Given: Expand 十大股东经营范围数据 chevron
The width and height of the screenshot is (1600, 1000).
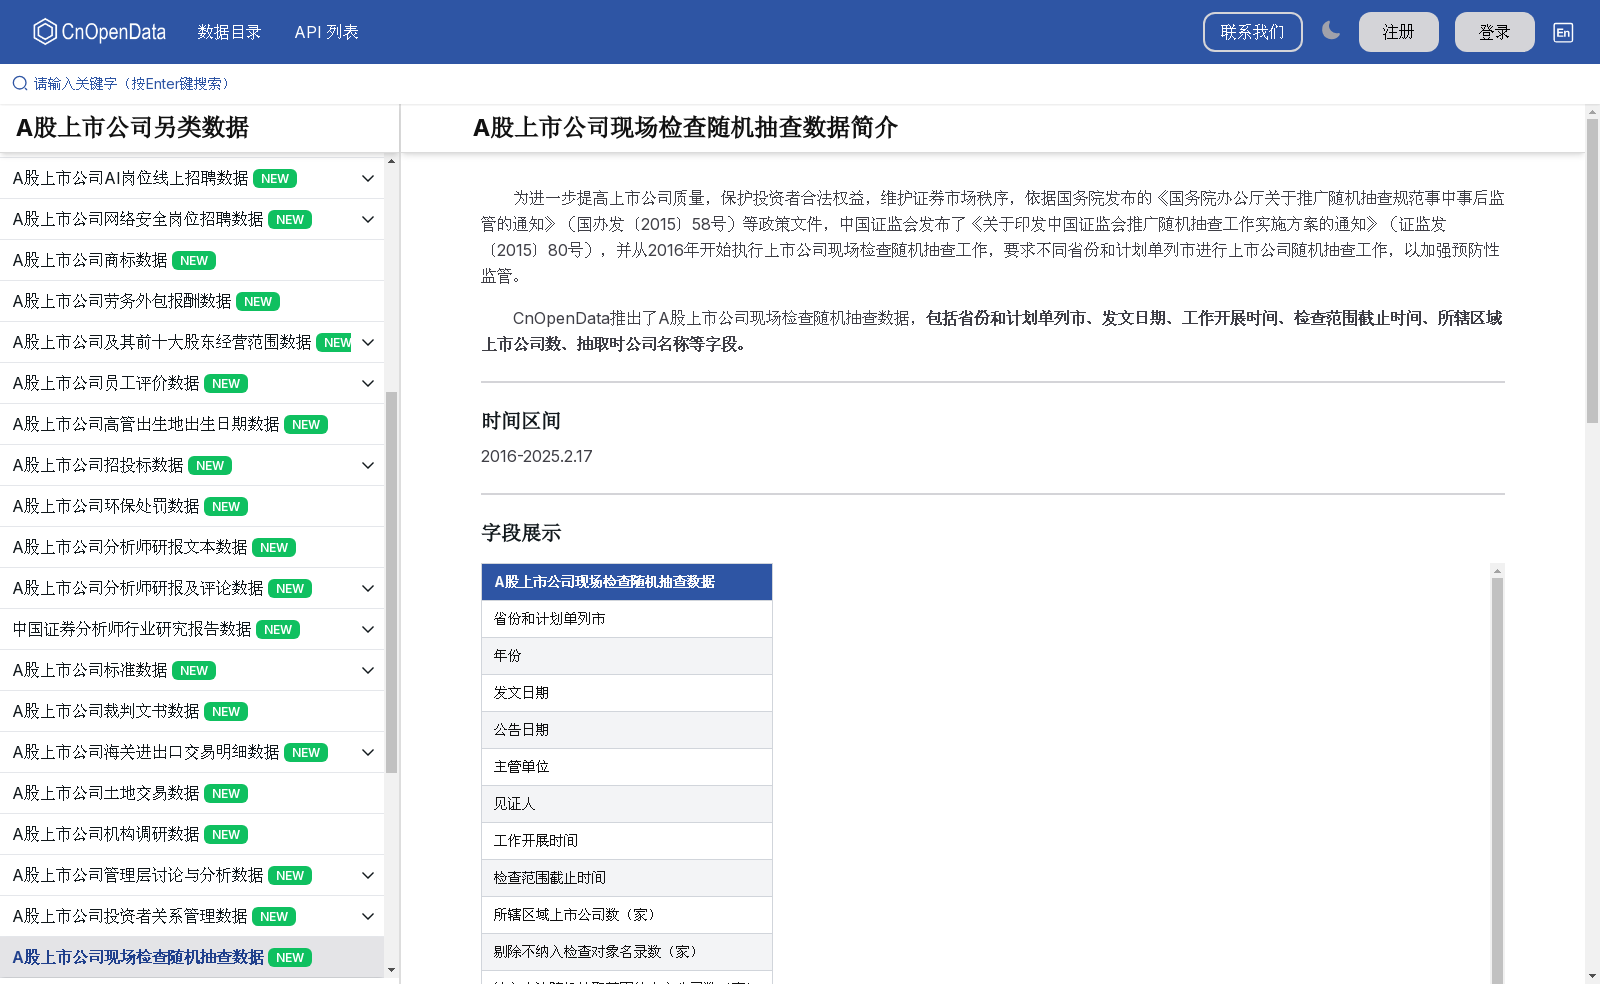Looking at the screenshot, I should [x=368, y=342].
